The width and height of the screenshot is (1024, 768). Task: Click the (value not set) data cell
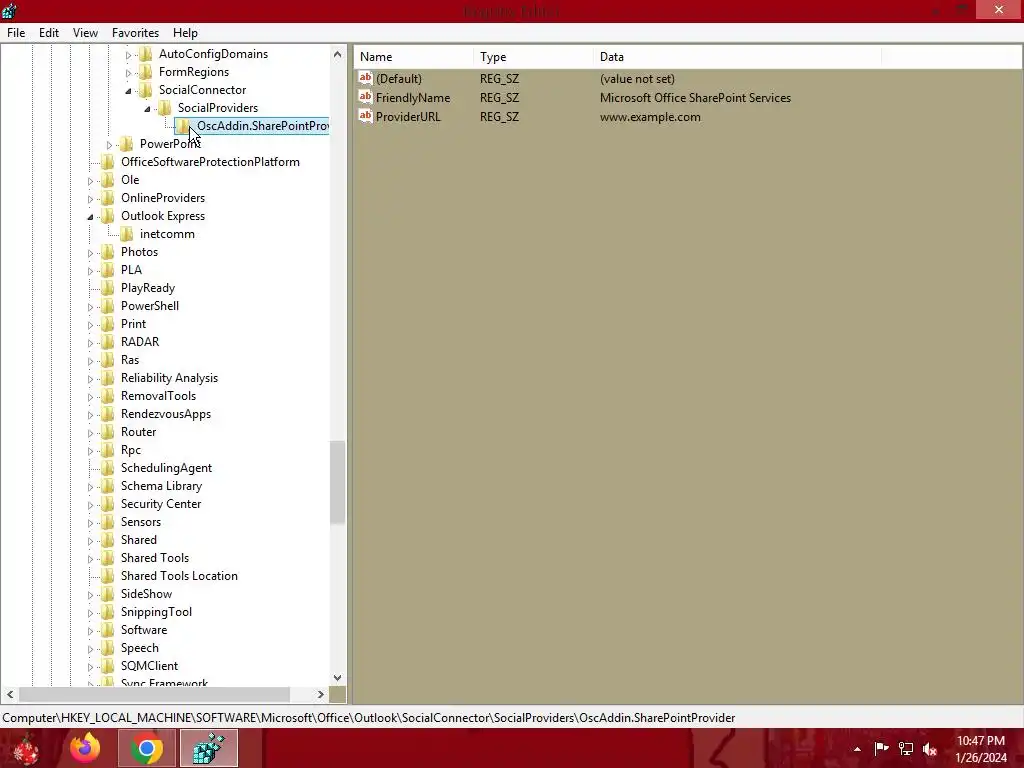coord(637,79)
